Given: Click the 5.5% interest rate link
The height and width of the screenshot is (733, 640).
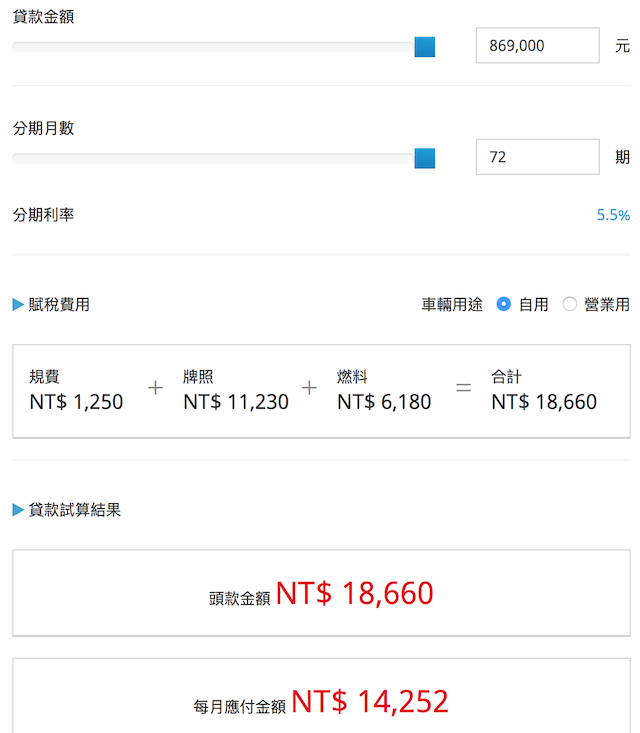Looking at the screenshot, I should coord(613,215).
